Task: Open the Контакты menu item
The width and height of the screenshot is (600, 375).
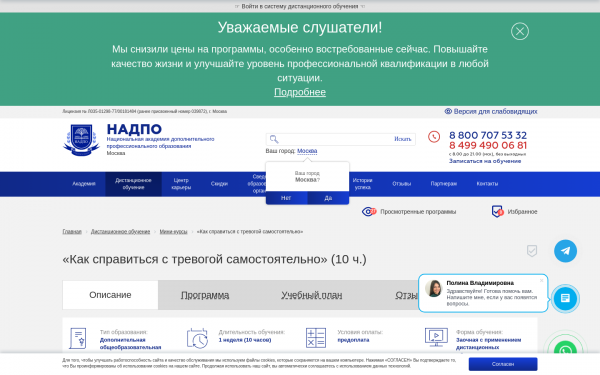Action: [x=487, y=184]
